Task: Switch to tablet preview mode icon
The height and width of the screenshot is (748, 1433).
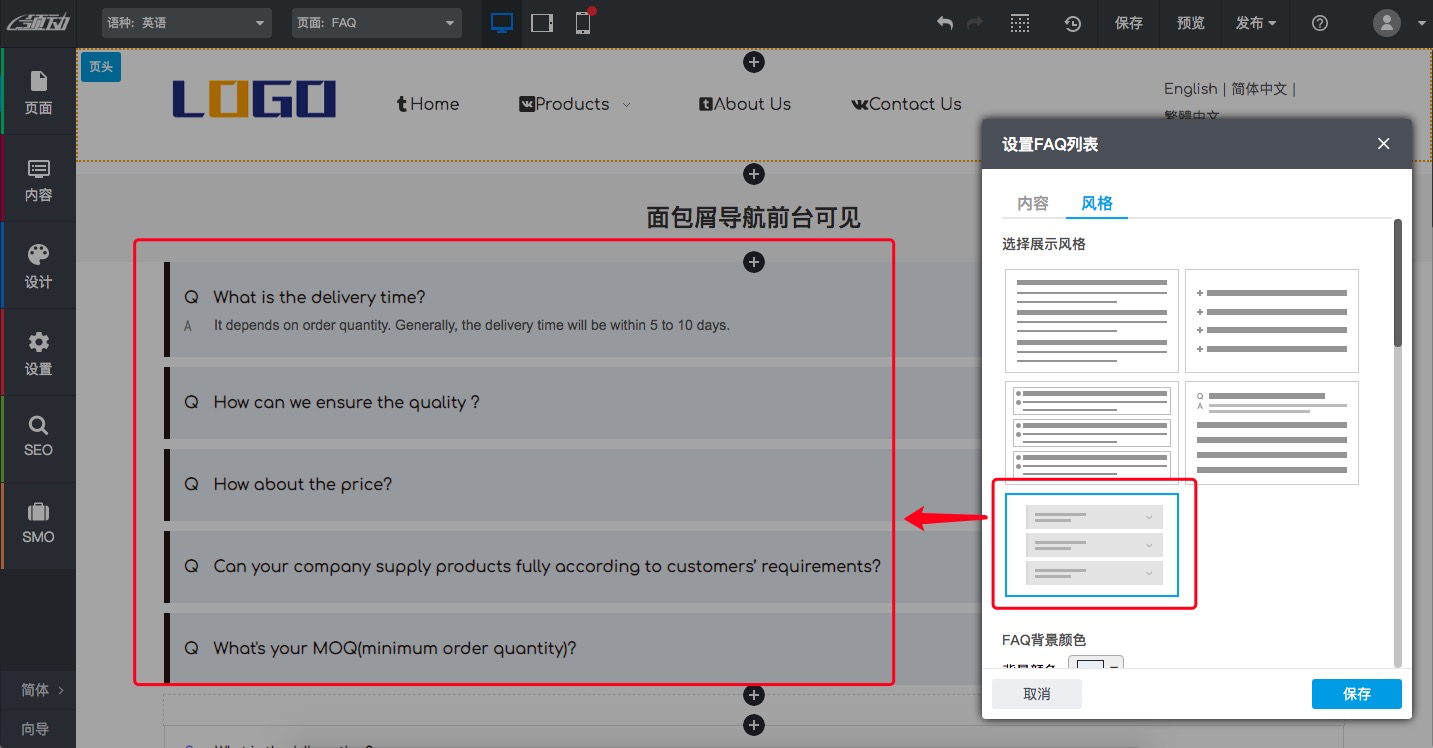Action: tap(542, 23)
